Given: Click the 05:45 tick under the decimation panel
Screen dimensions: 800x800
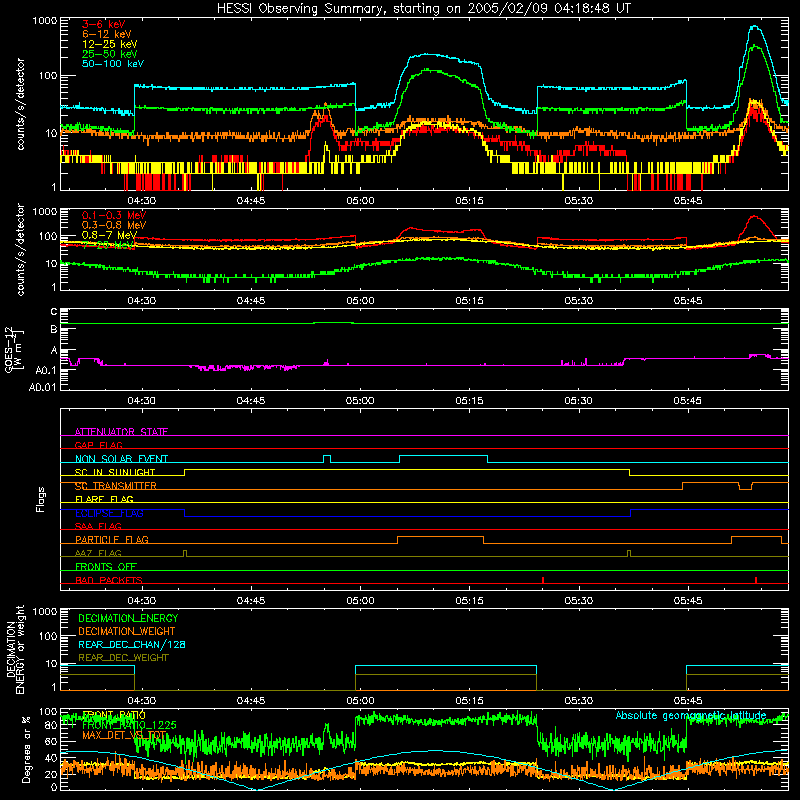Looking at the screenshot, I should pyautogui.click(x=688, y=701).
